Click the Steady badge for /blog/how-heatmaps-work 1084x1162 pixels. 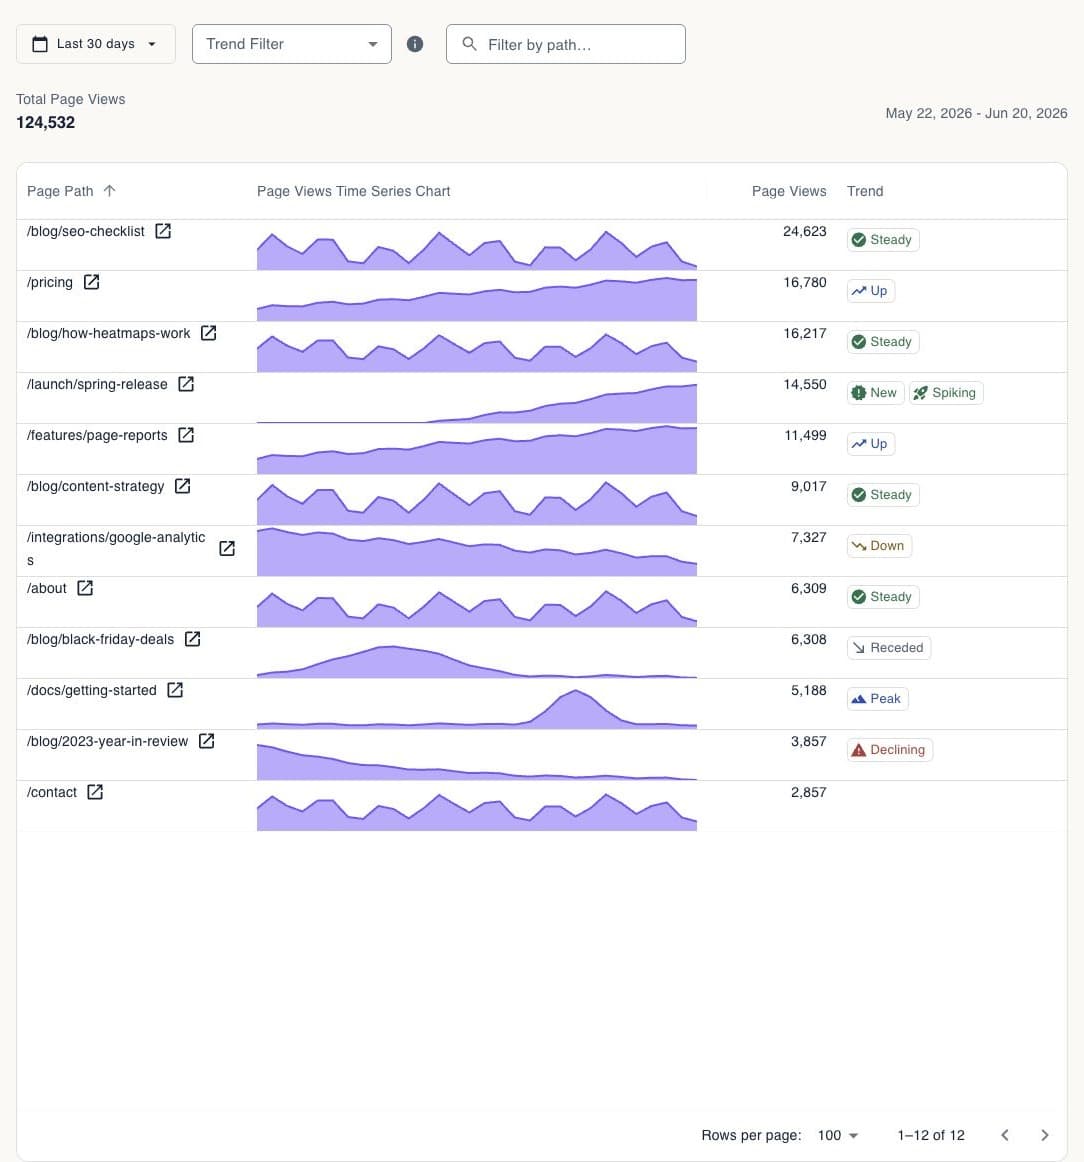click(x=883, y=342)
